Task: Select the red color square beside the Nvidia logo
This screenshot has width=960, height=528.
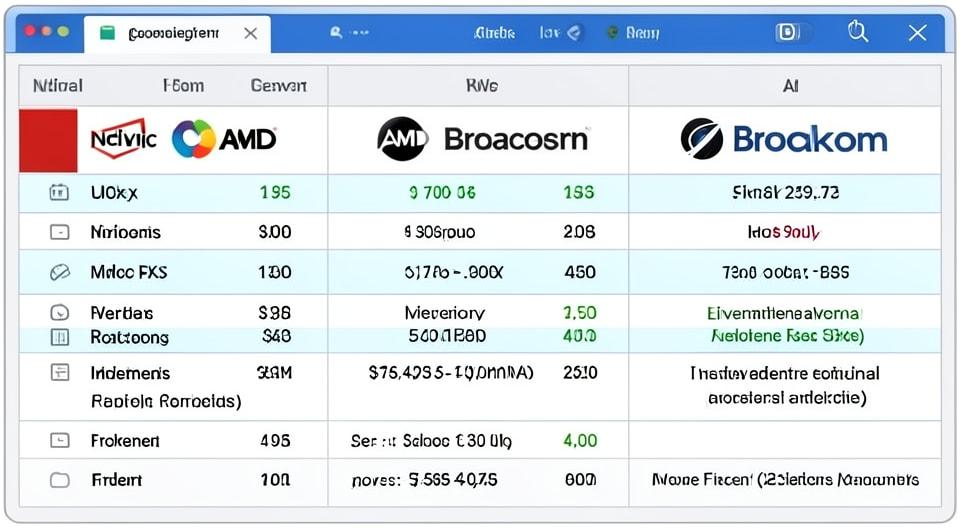Action: tap(48, 141)
